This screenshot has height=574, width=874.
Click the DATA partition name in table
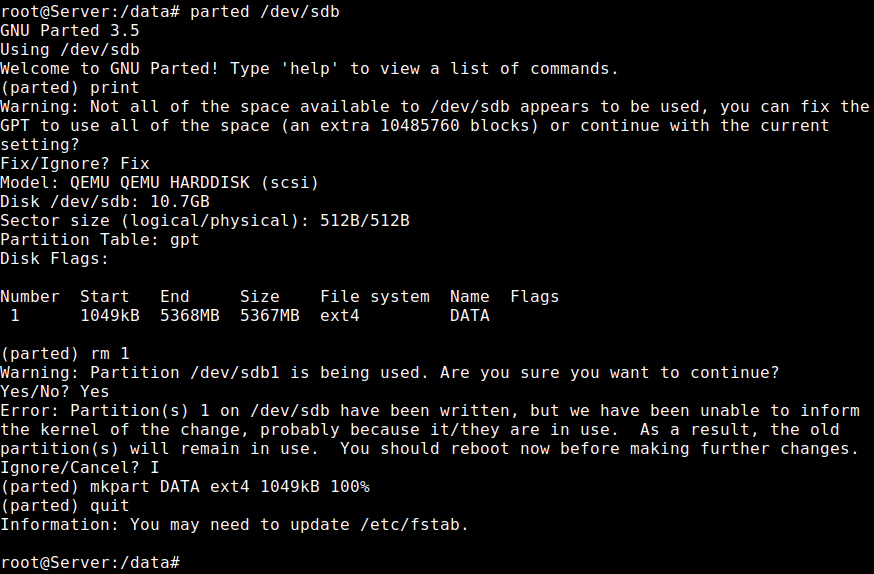pos(470,315)
